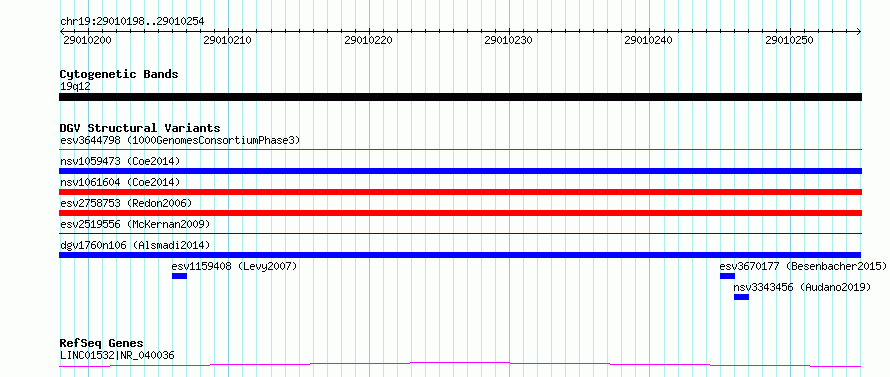
Task: Click the chr19:29010198..29010254 region label
Action: (132, 22)
